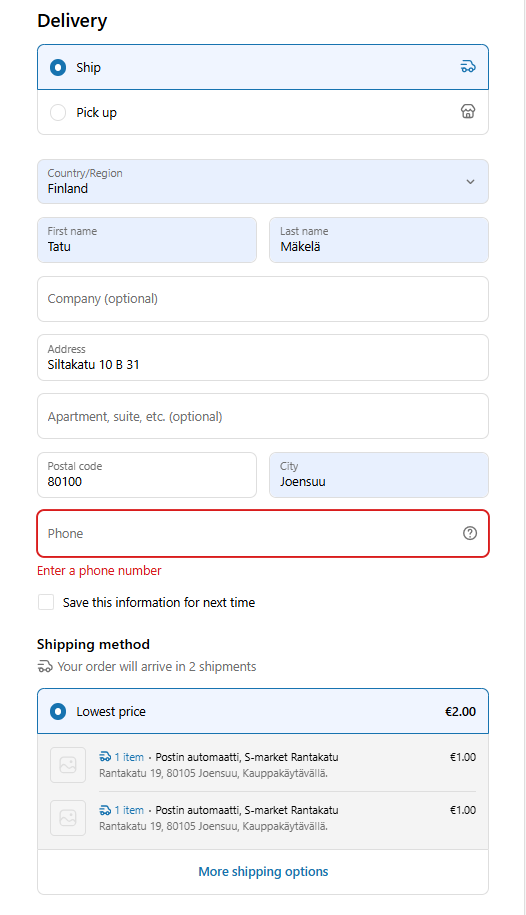Click the truck icon on second 1 item
526x915 pixels.
click(105, 810)
